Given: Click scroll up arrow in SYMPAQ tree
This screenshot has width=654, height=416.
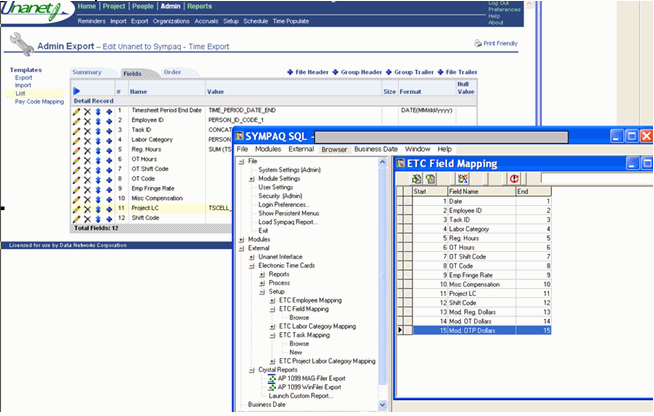Looking at the screenshot, I should point(382,162).
